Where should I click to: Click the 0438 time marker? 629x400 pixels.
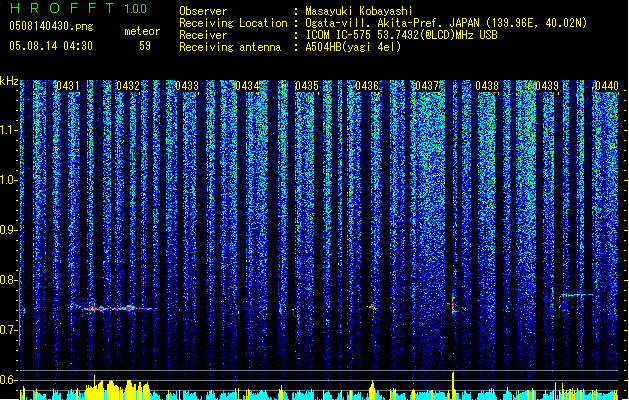pos(487,86)
